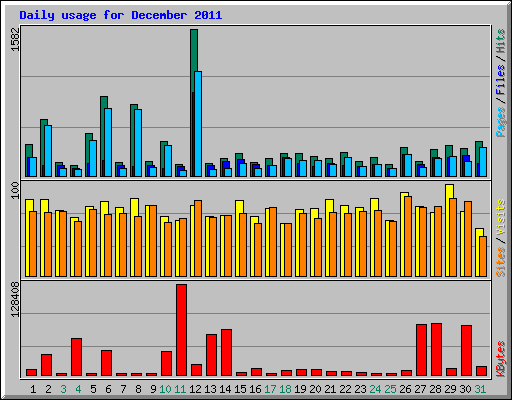This screenshot has height=400, width=512.
Task: Click day label 23 on the x-axis
Action: click(360, 389)
